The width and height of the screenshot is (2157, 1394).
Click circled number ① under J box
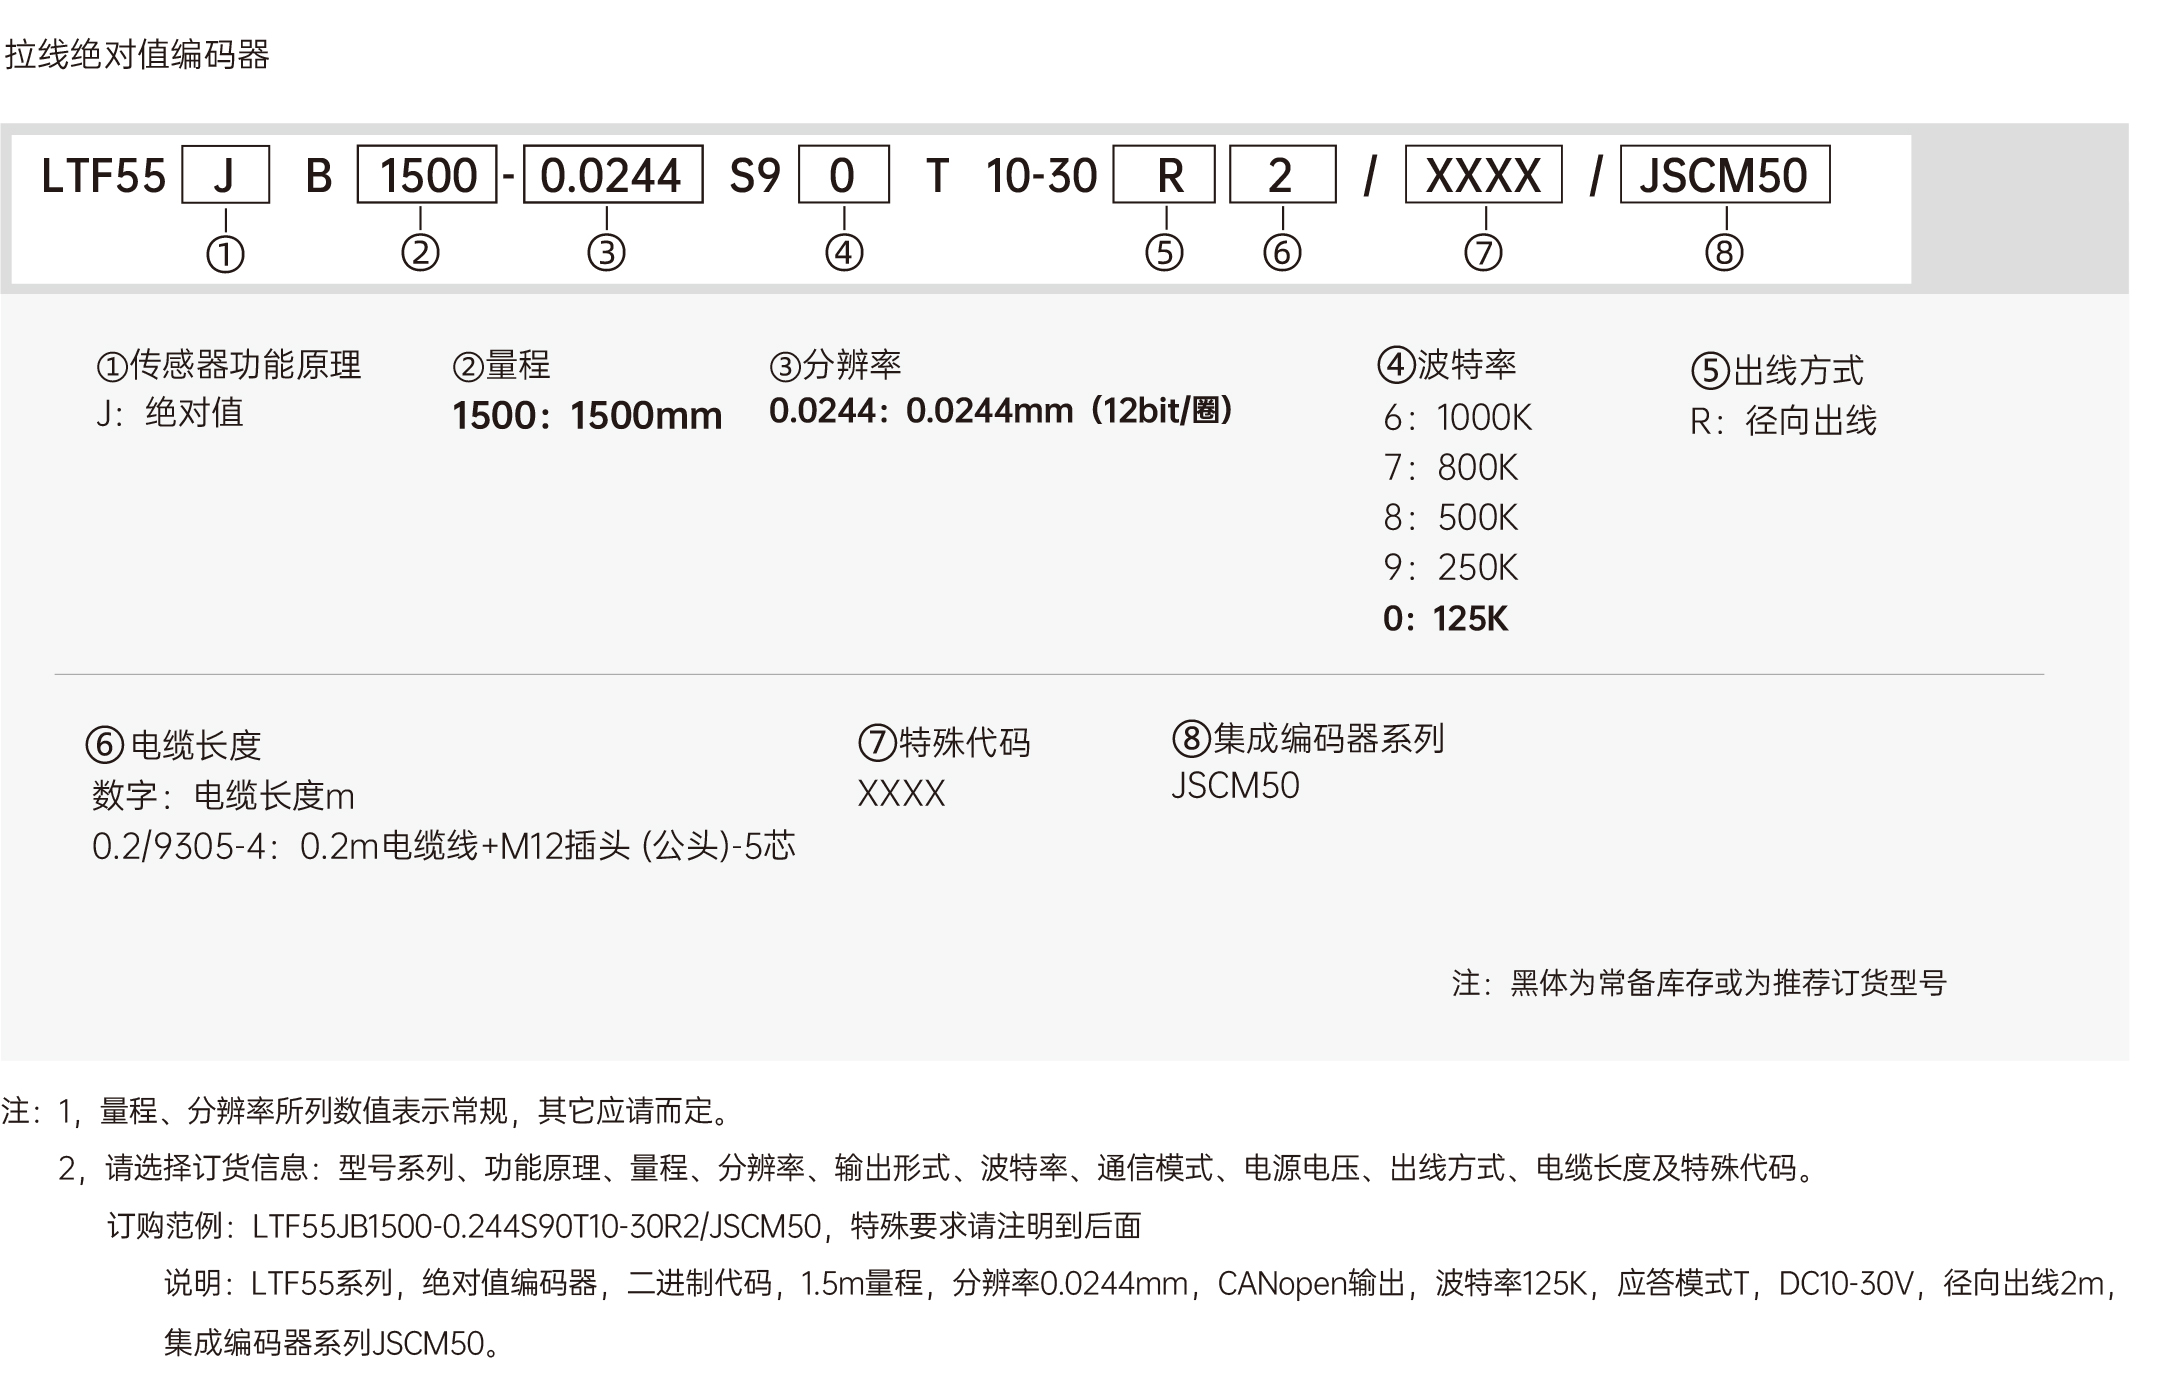point(225,254)
